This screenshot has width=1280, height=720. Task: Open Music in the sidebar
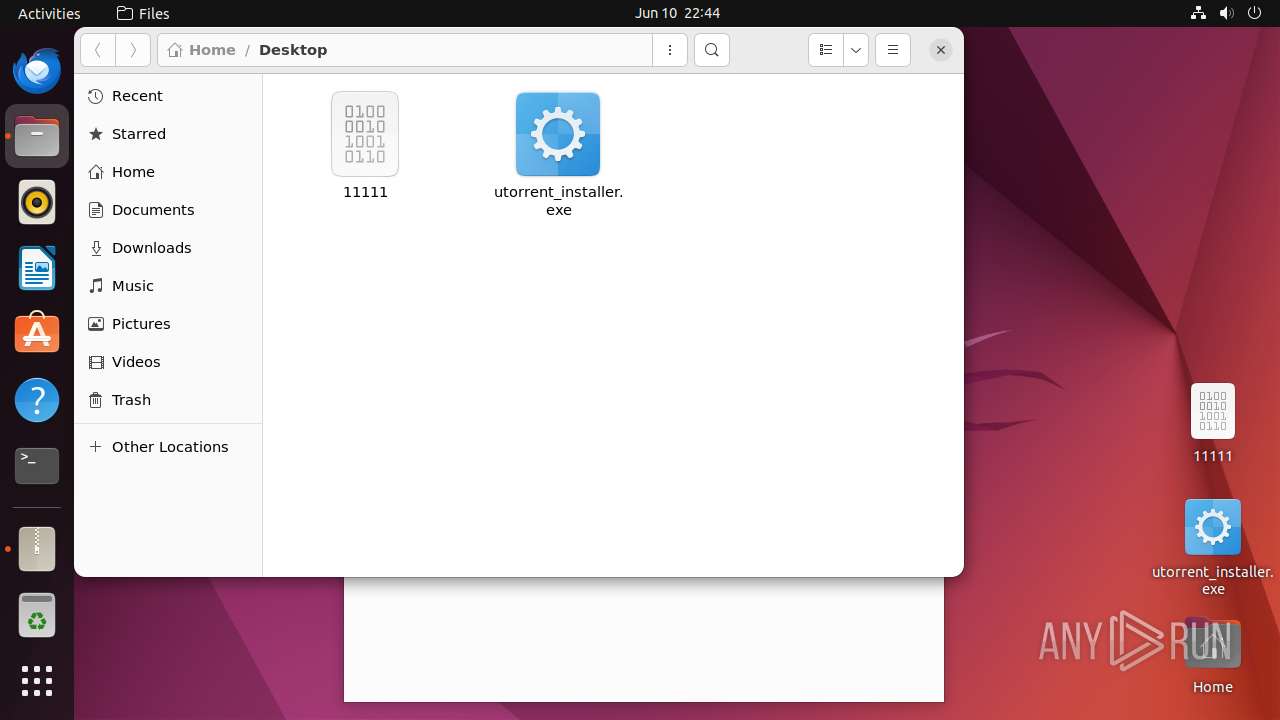168,286
